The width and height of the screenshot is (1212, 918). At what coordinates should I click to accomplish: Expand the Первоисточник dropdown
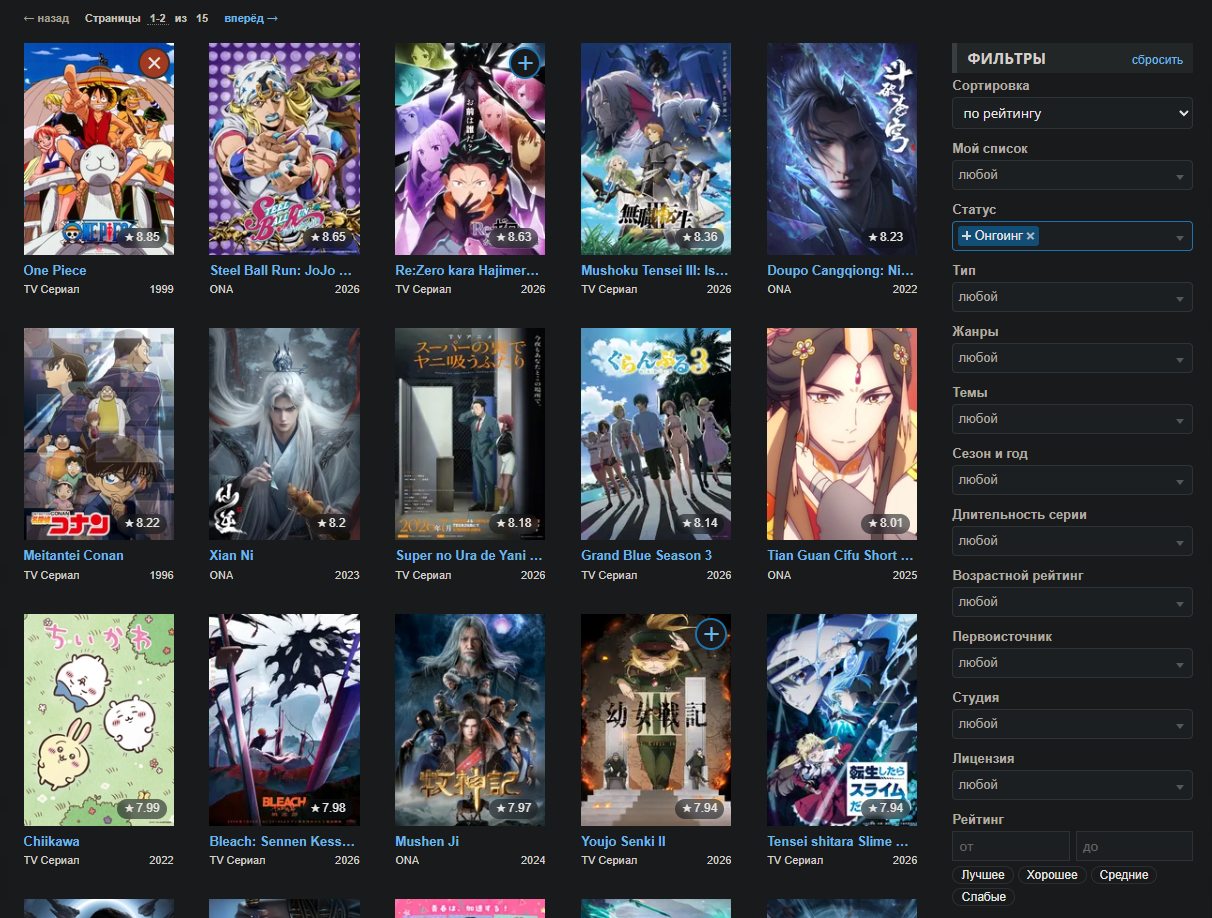(1072, 663)
